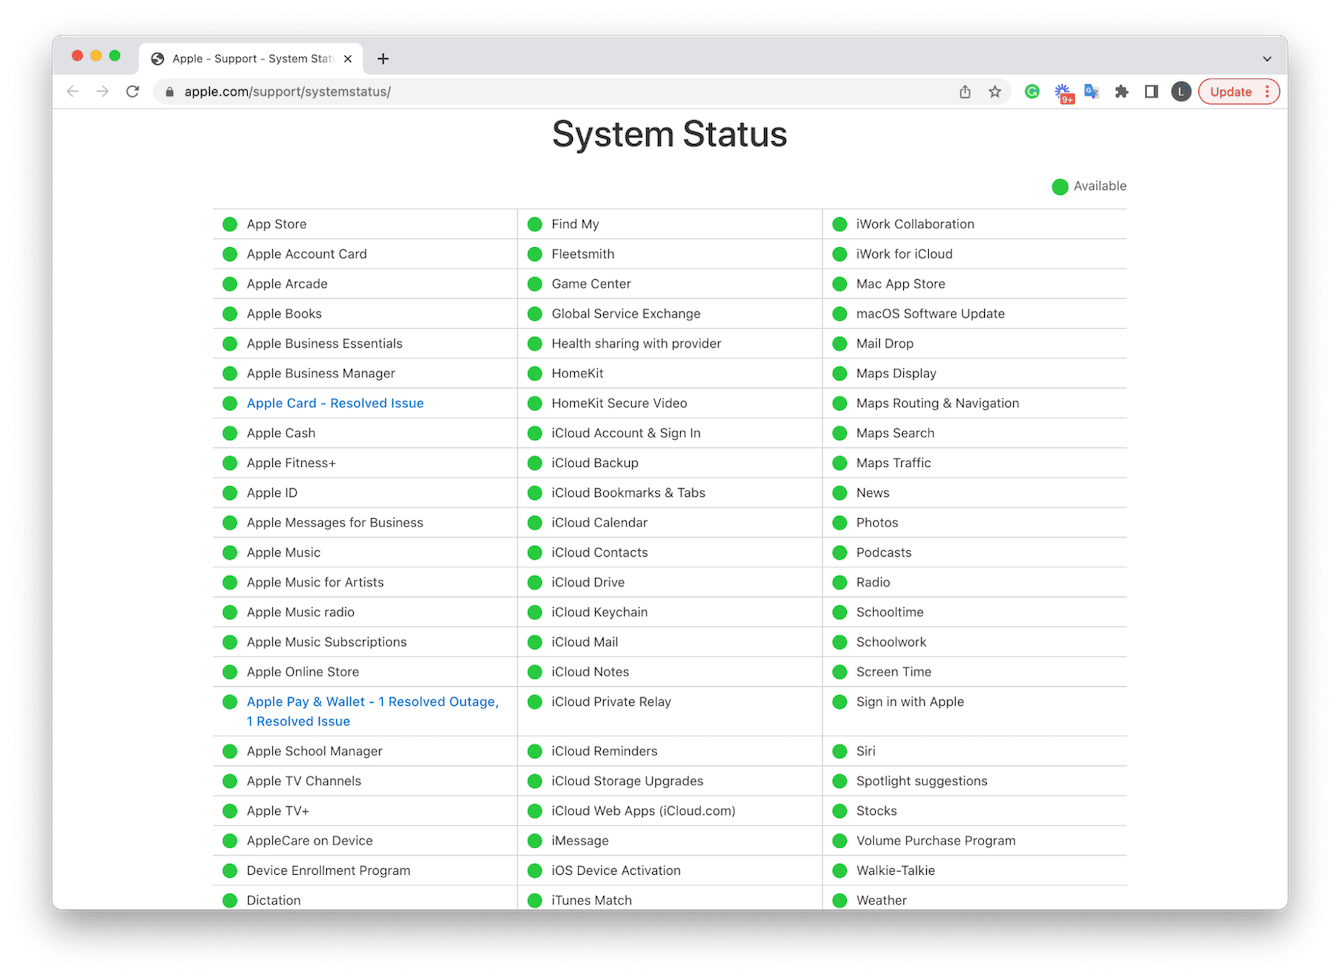The image size is (1340, 979).
Task: Click the forward navigation arrow
Action: [x=102, y=91]
